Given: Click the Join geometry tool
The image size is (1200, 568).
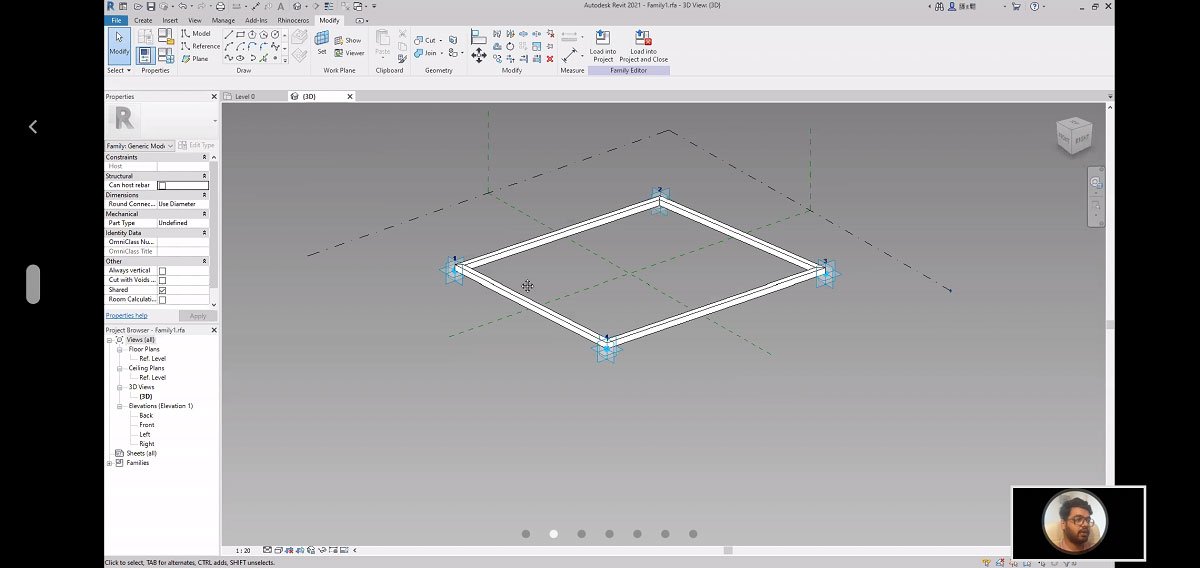Looking at the screenshot, I should tap(424, 53).
